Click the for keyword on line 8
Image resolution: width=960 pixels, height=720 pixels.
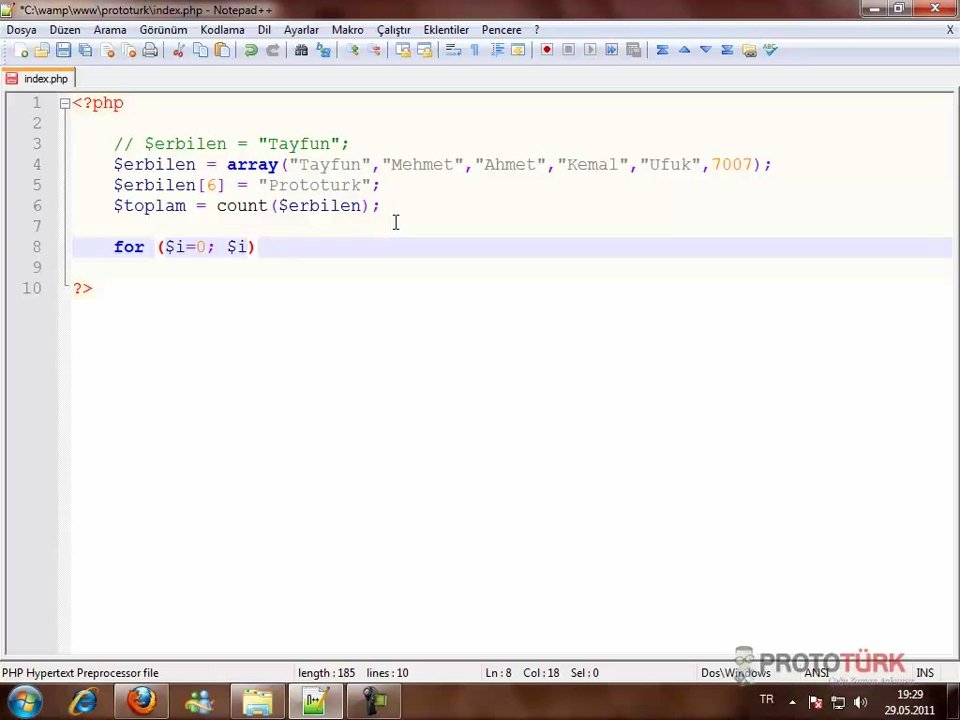point(129,247)
